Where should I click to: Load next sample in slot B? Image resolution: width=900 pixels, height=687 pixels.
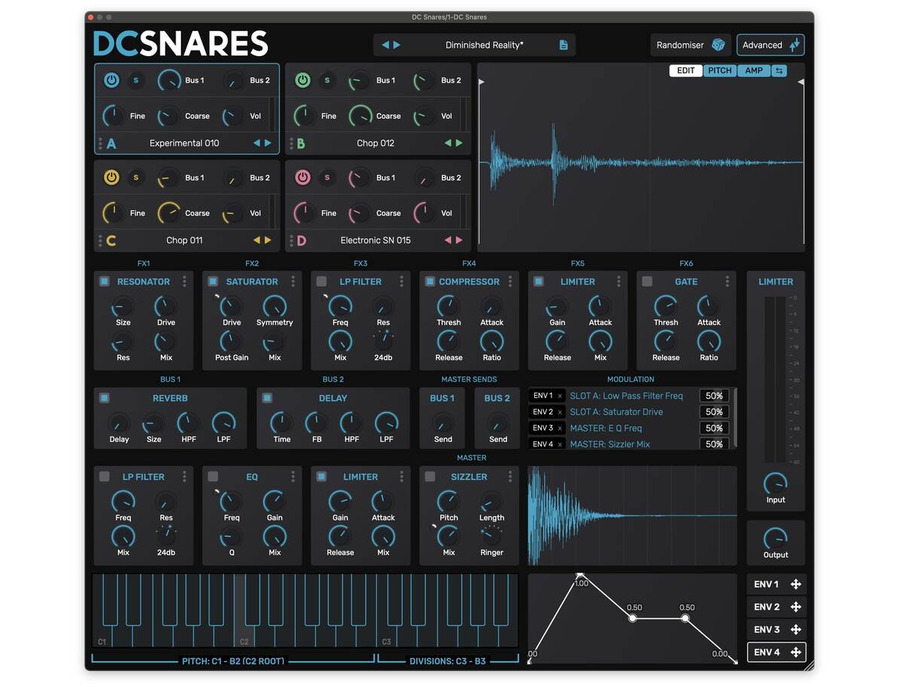point(459,143)
